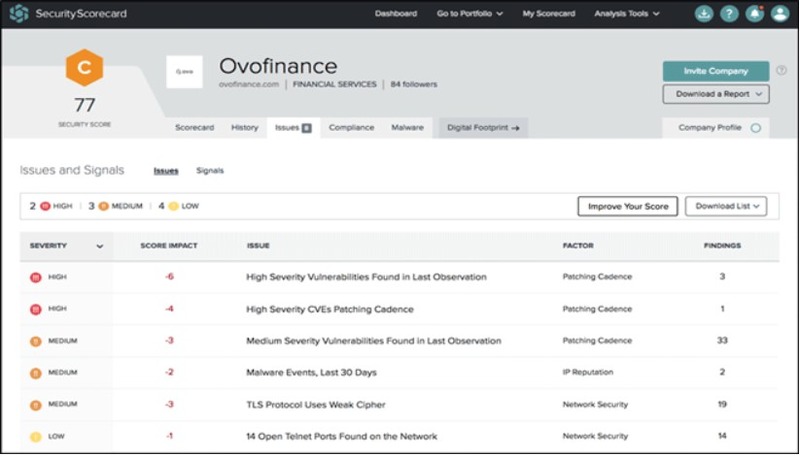
Task: Click MEDIUM icon in Malware Events row
Action: click(36, 373)
